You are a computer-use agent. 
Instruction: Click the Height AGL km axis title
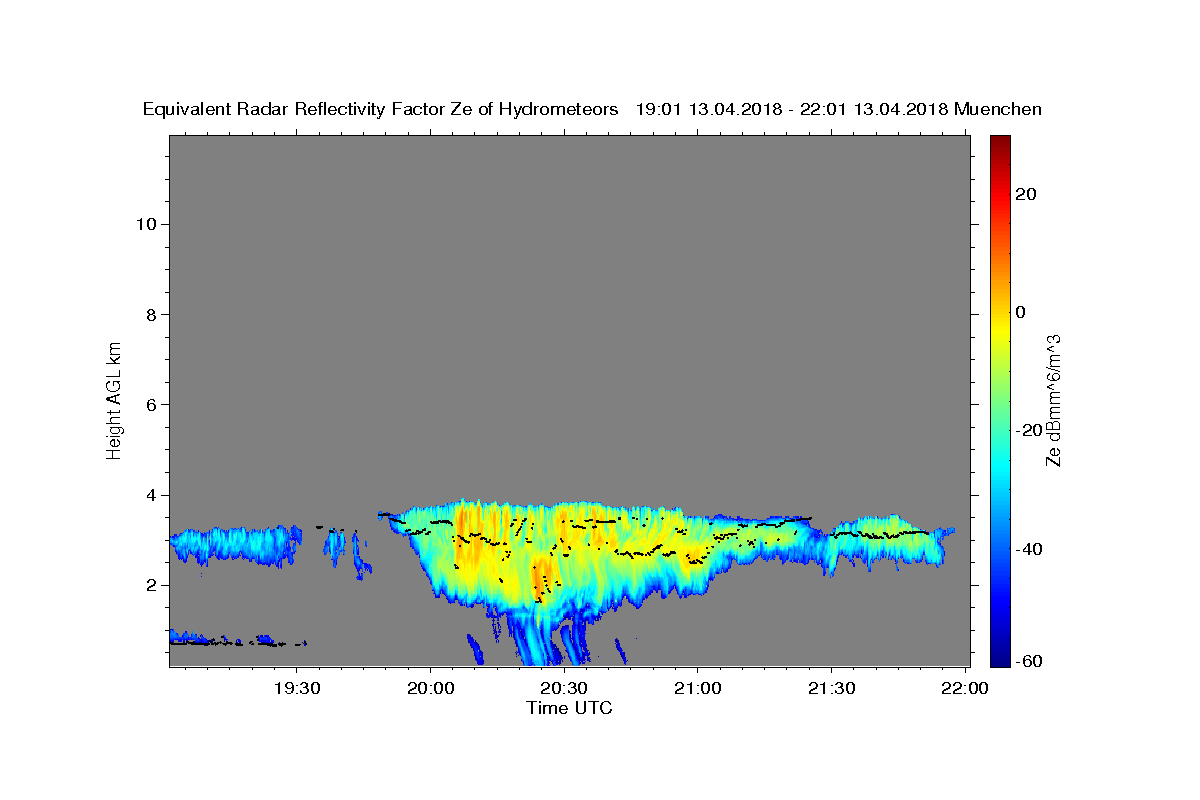coord(114,399)
